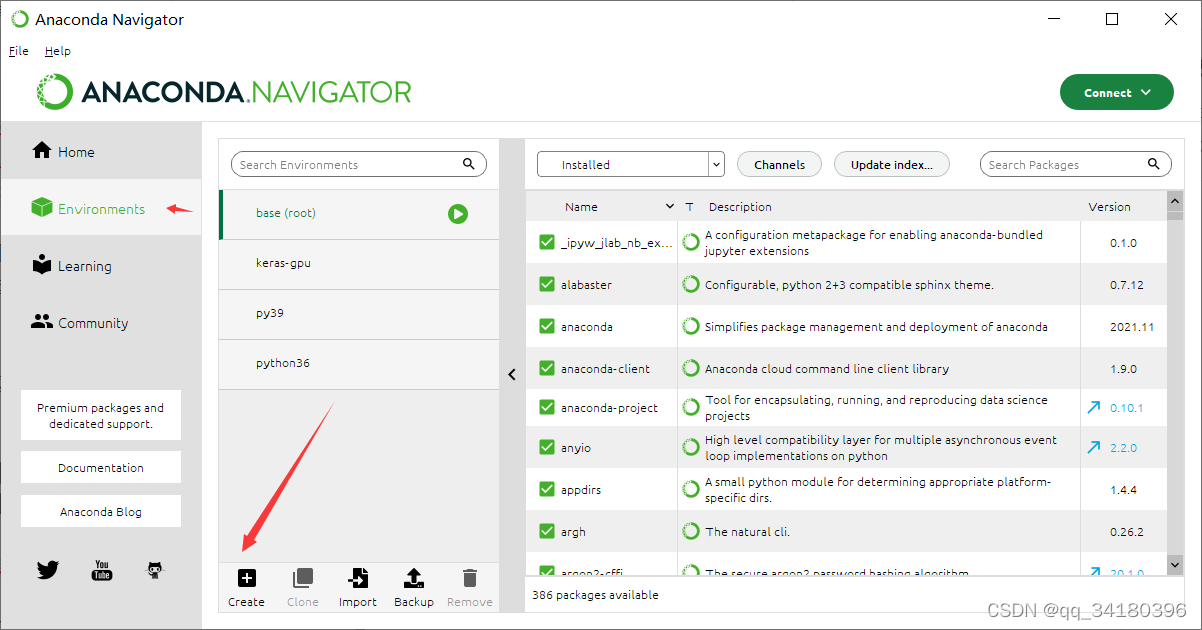Toggle the anaconda-project package checkbox

pyautogui.click(x=547, y=407)
